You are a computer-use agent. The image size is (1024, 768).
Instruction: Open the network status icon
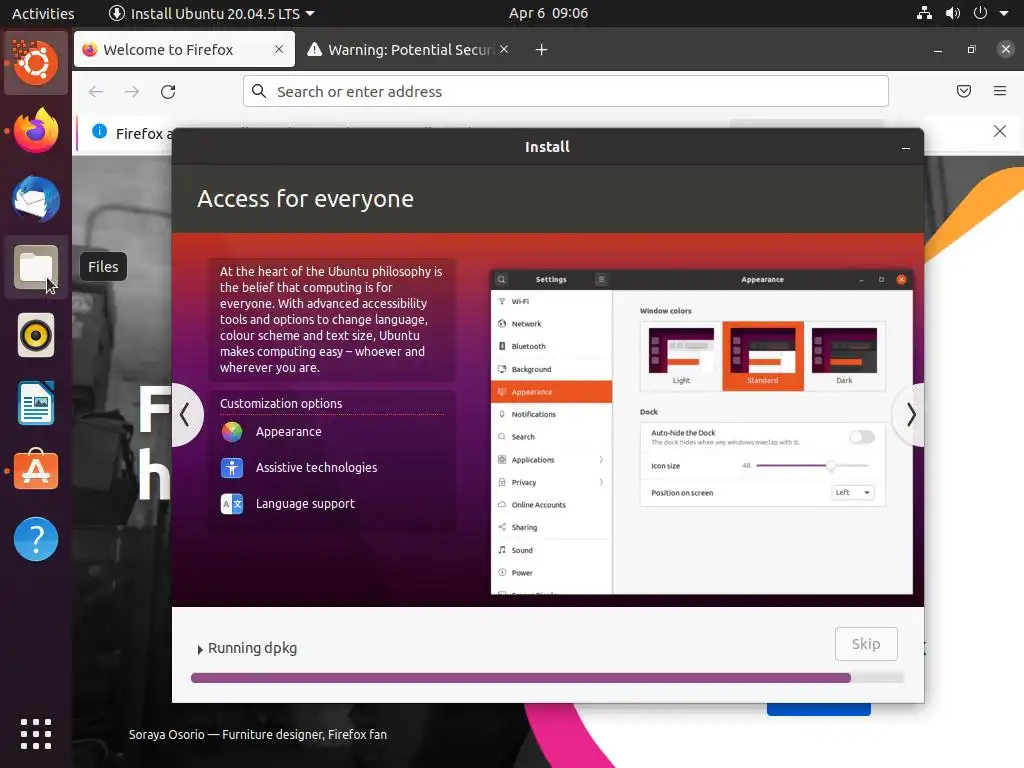(924, 13)
